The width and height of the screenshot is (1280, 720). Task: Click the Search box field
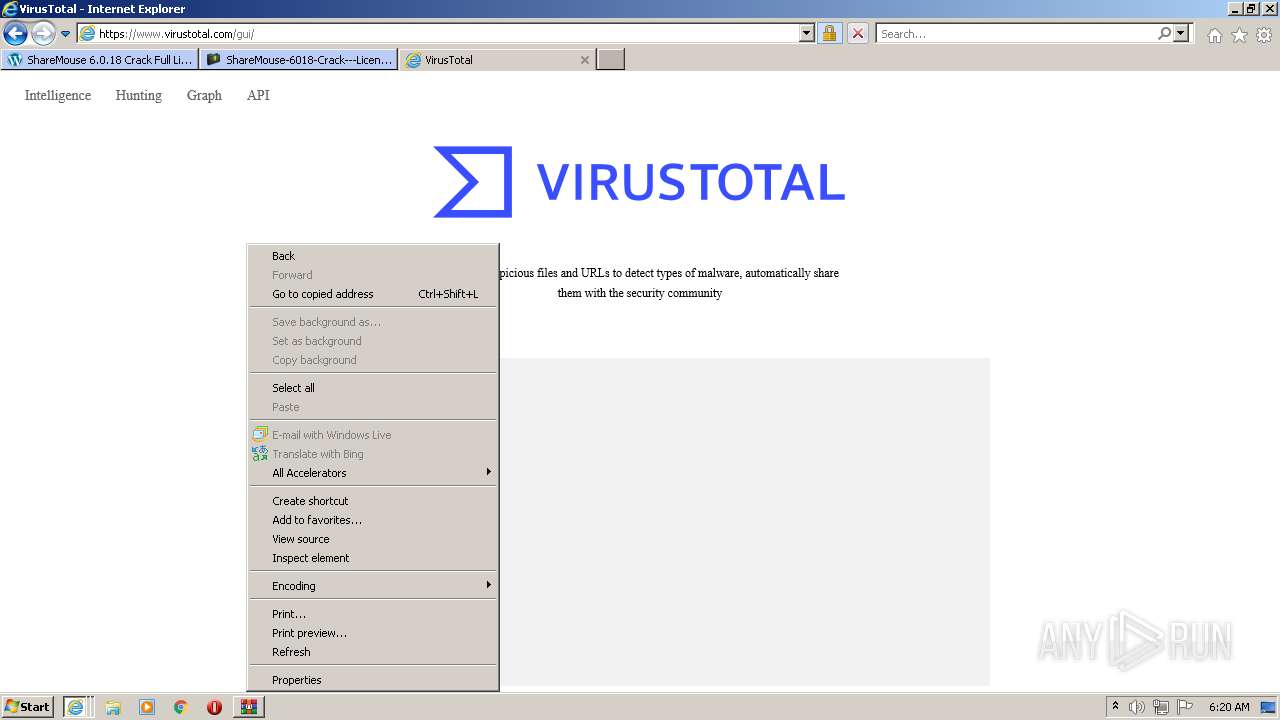pos(1015,33)
